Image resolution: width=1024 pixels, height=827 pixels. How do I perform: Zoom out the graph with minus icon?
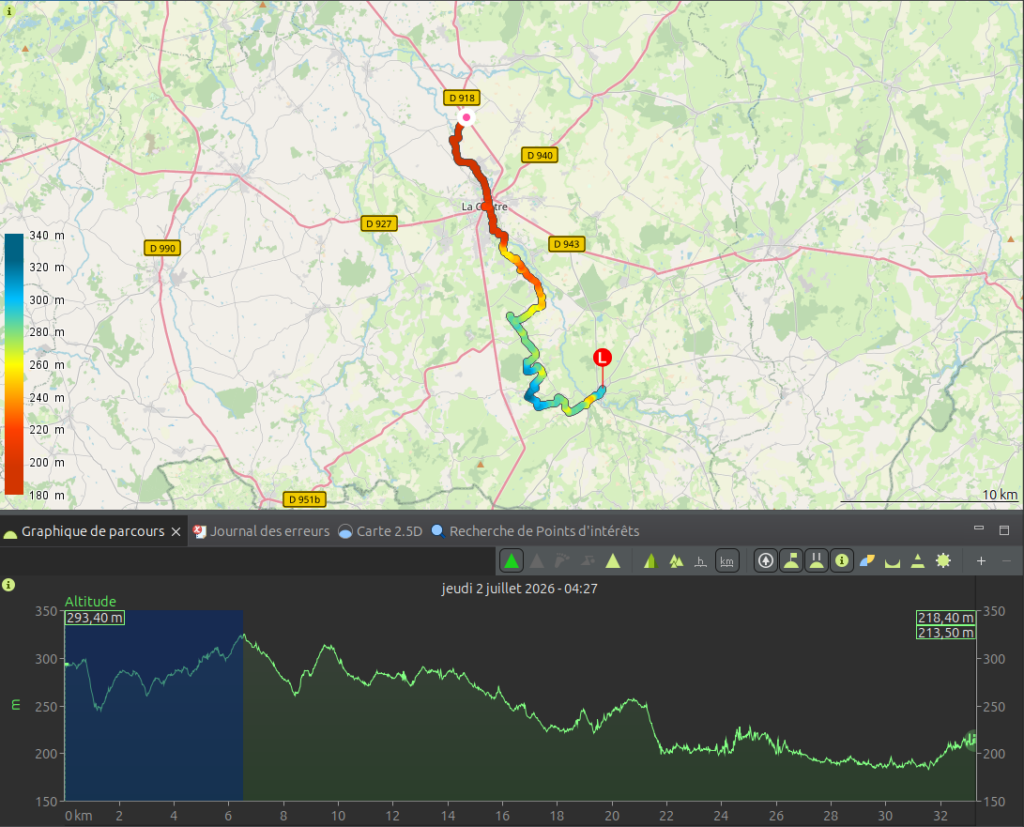pos(1006,560)
